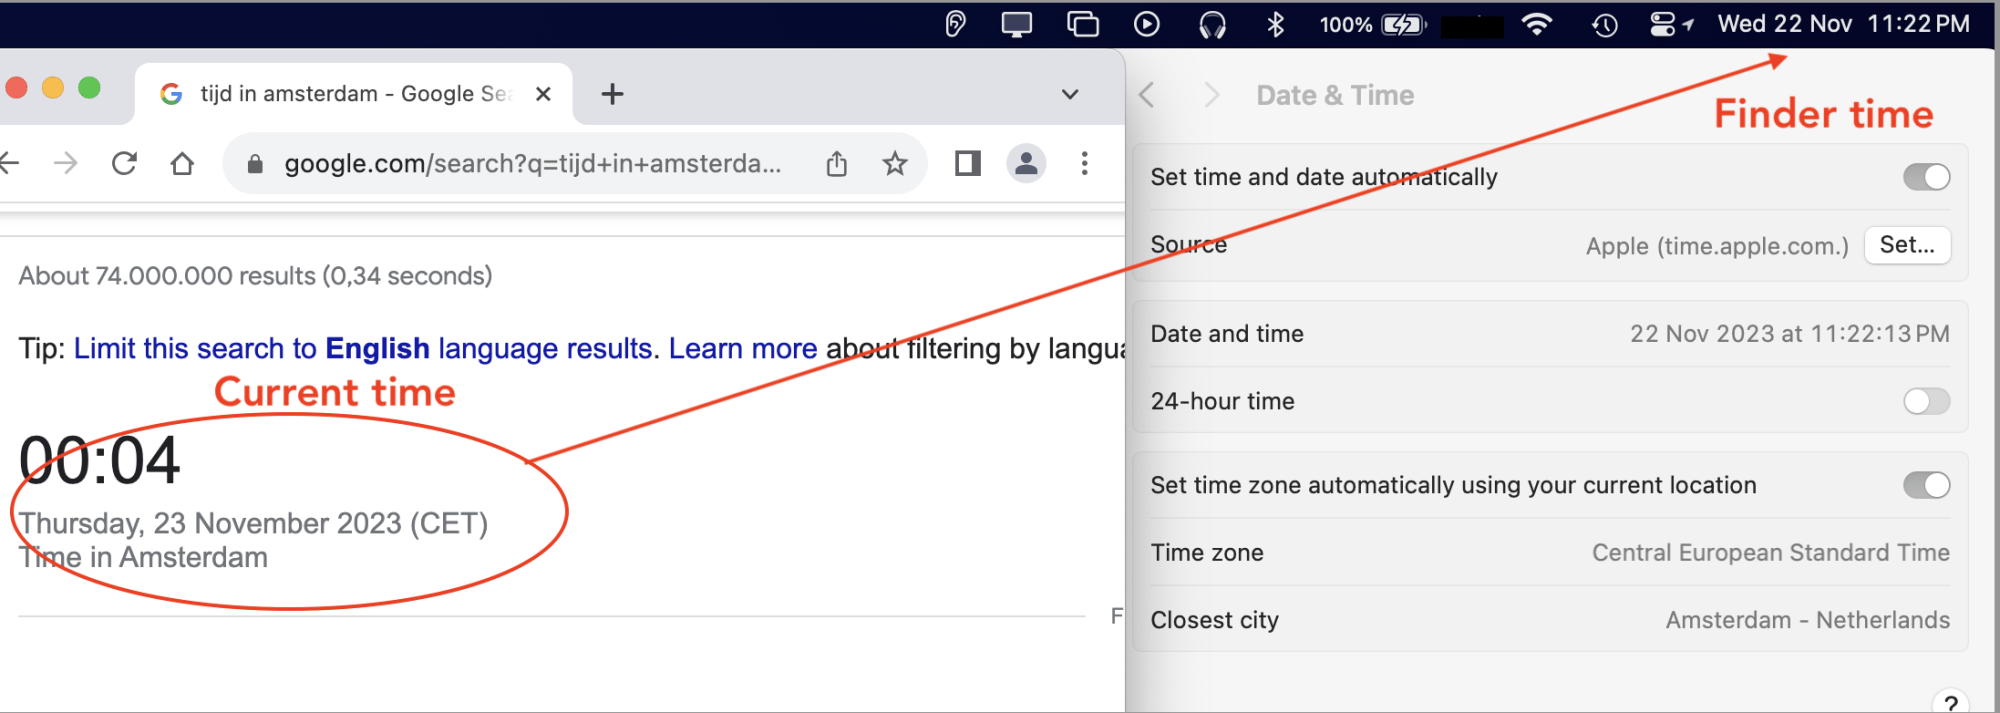Click the 'Date & Time' title

(1335, 95)
